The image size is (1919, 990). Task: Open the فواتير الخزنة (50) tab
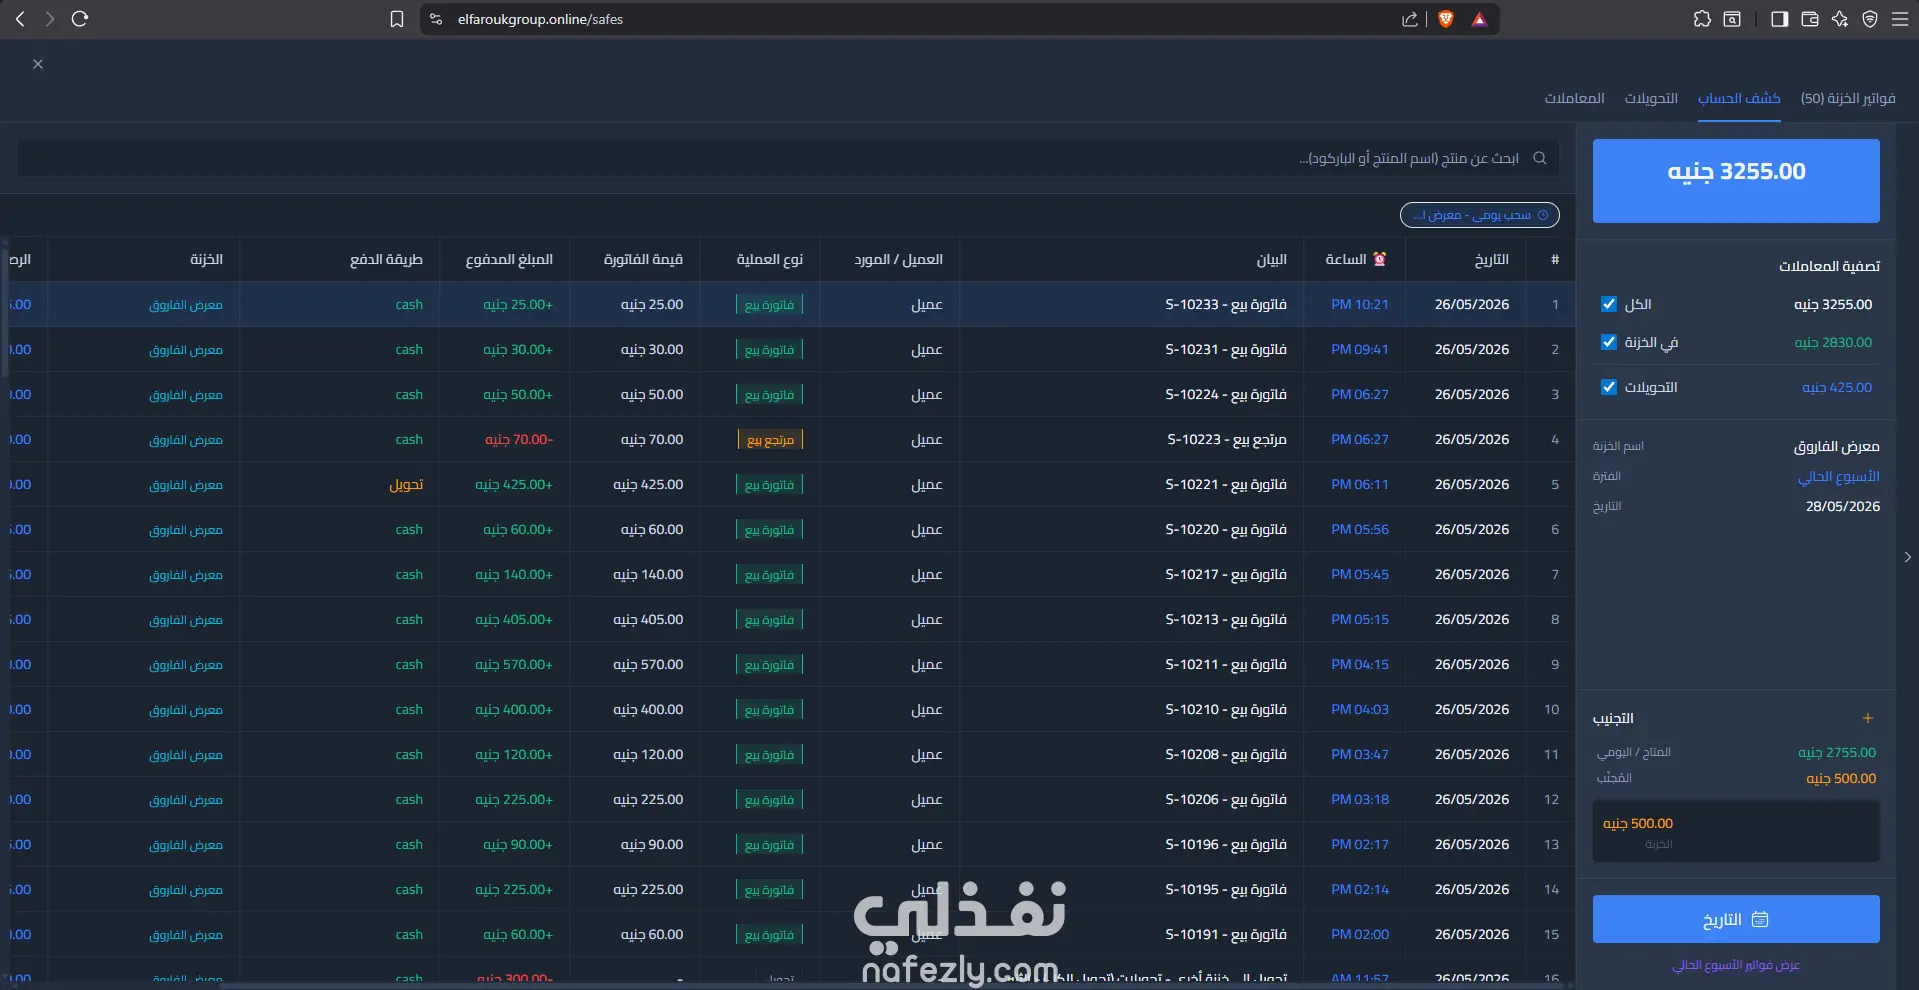[x=1848, y=98]
